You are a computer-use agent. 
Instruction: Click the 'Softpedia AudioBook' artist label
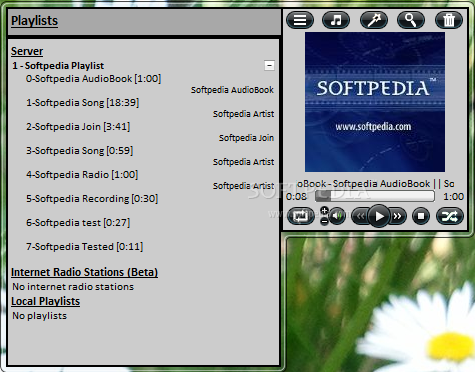(x=232, y=90)
